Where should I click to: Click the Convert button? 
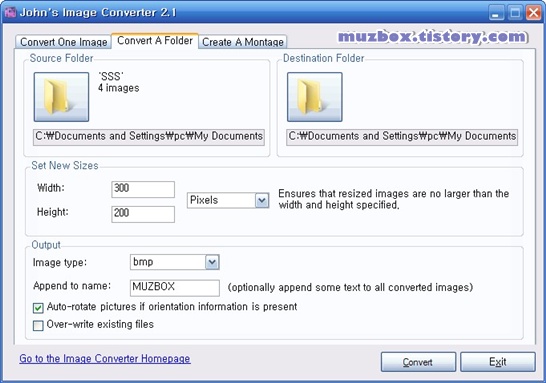(x=418, y=362)
